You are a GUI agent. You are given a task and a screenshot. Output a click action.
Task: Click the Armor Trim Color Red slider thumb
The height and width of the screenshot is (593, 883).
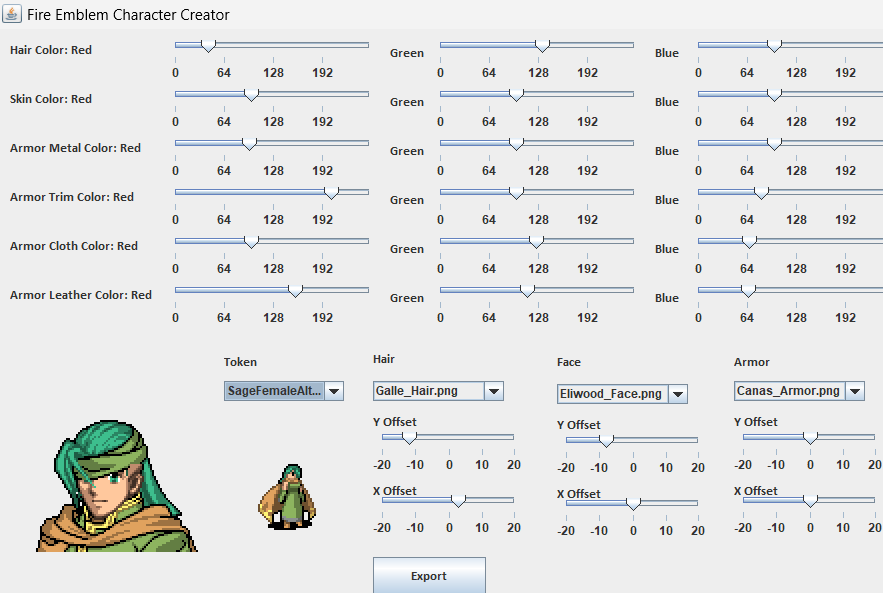[x=332, y=193]
